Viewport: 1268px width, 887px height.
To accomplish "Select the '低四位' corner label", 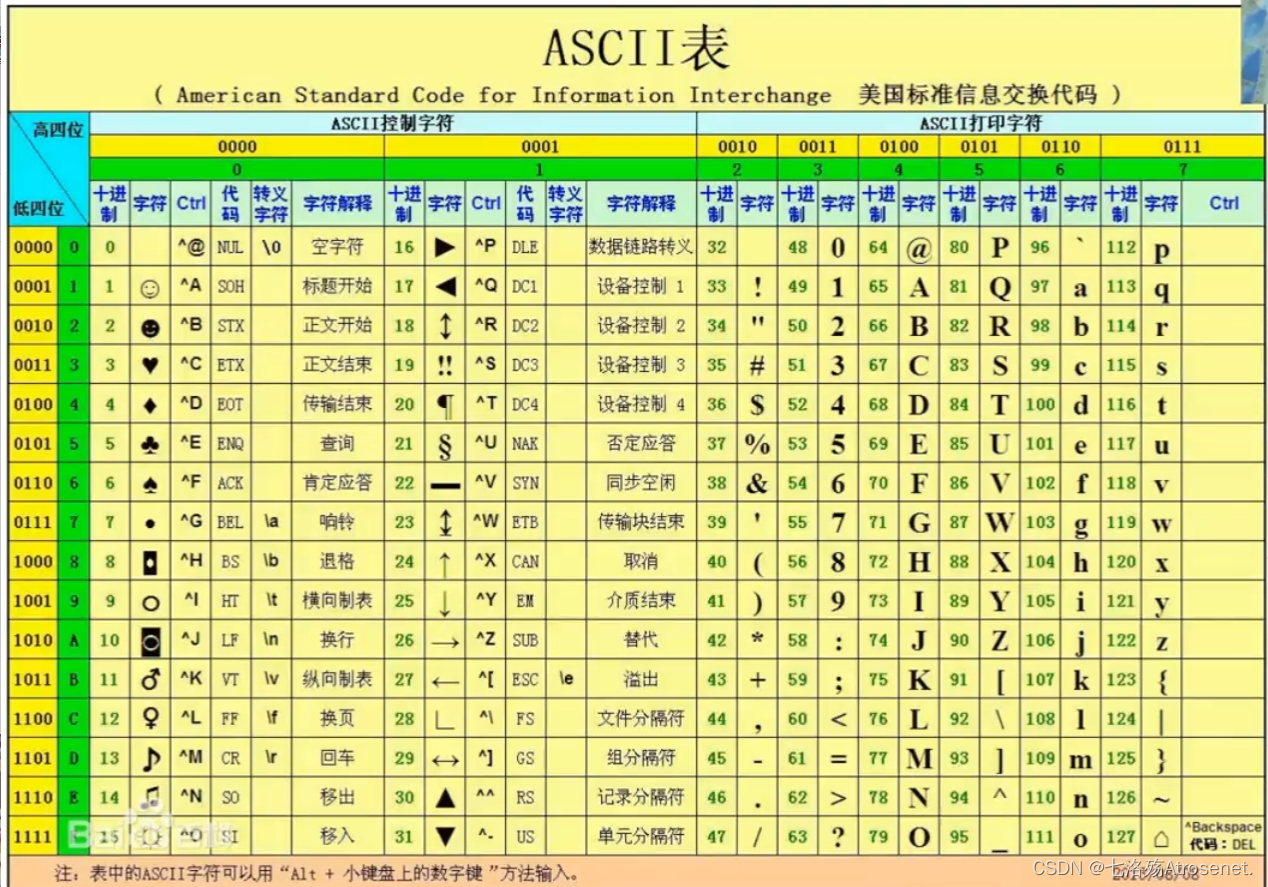I will click(x=37, y=209).
